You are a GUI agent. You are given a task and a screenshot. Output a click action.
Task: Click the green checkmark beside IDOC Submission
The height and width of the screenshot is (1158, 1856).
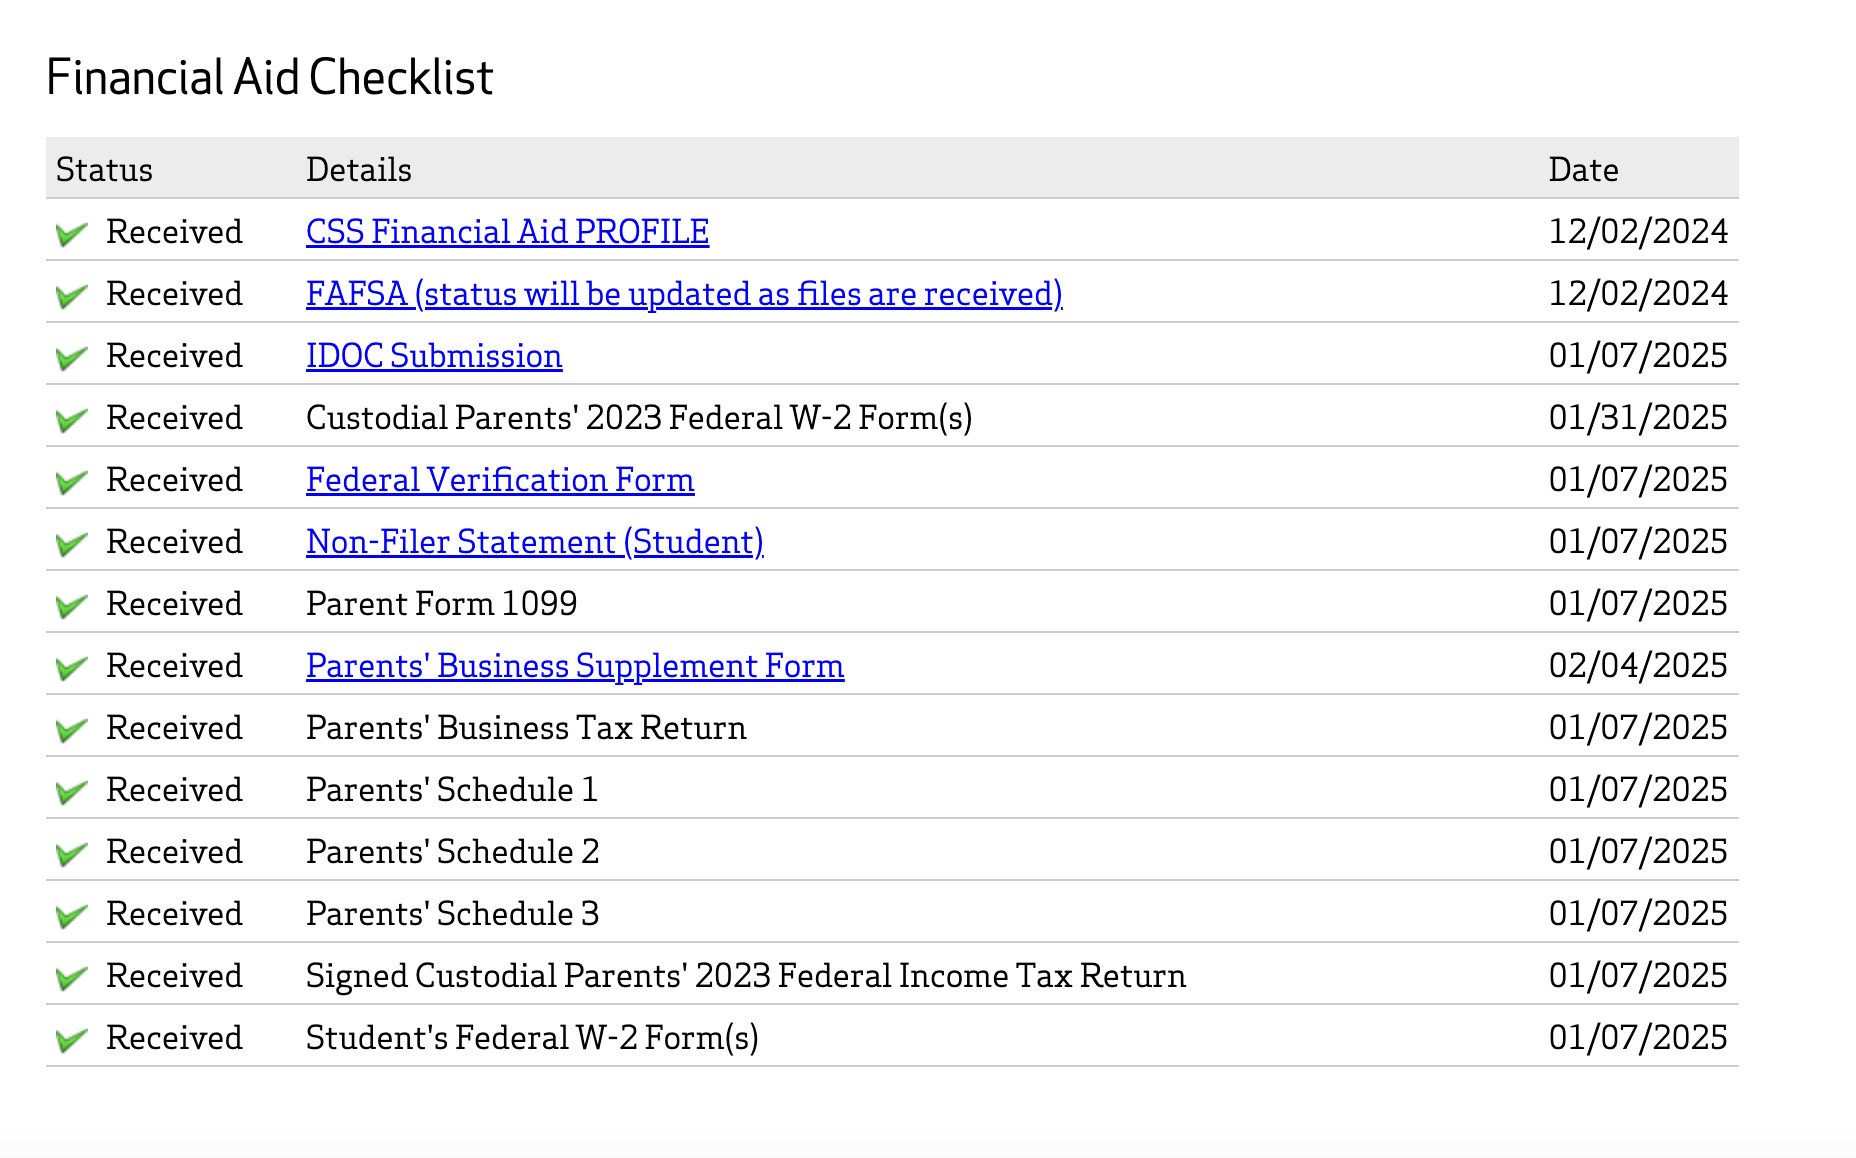coord(71,358)
